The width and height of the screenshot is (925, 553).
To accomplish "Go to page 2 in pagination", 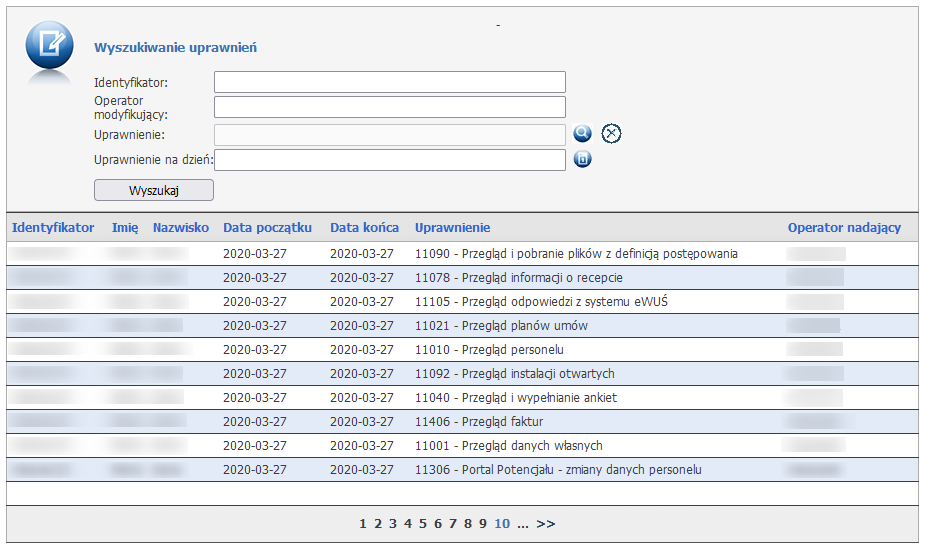I will (x=378, y=523).
